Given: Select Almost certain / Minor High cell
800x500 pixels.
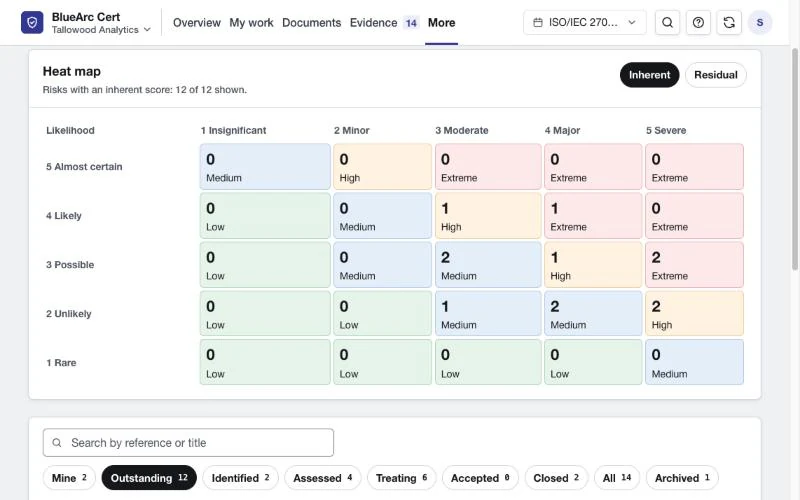Looking at the screenshot, I should tap(382, 166).
